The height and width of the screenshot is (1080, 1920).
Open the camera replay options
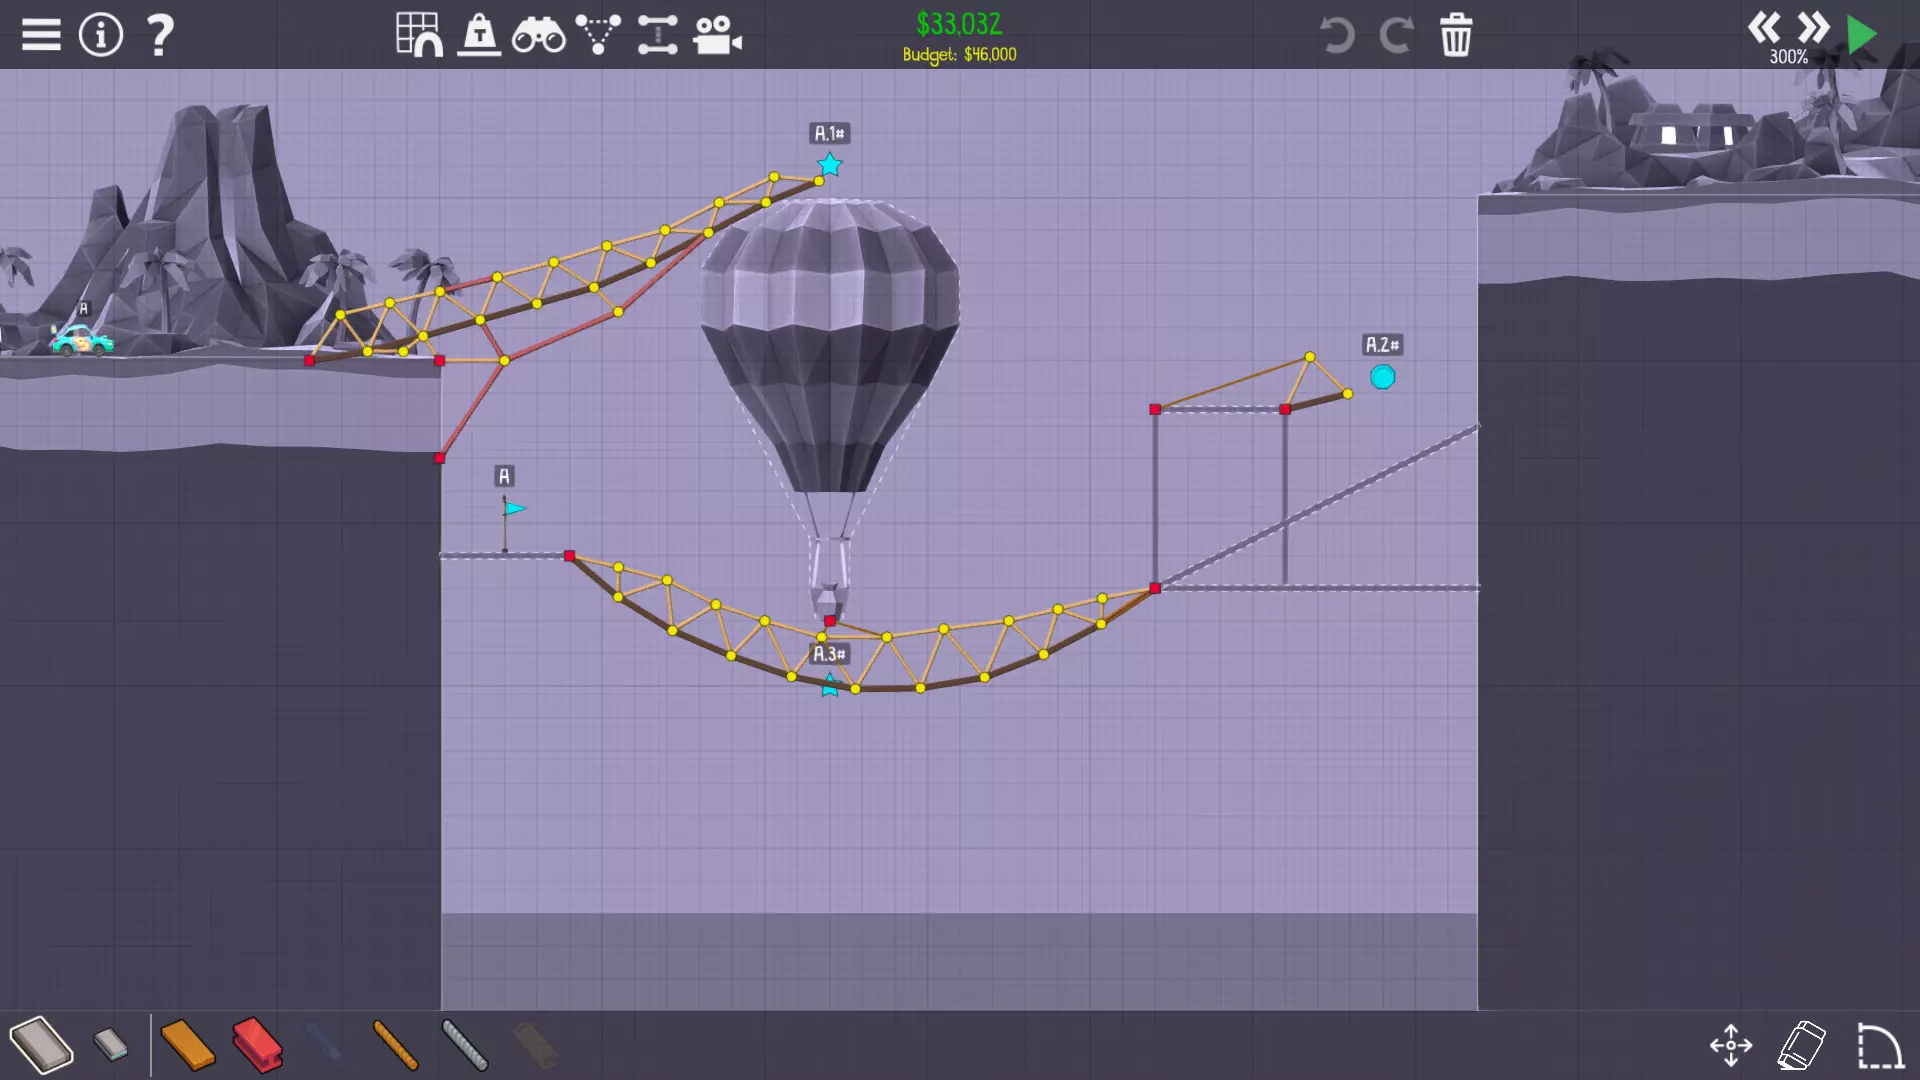tap(717, 35)
